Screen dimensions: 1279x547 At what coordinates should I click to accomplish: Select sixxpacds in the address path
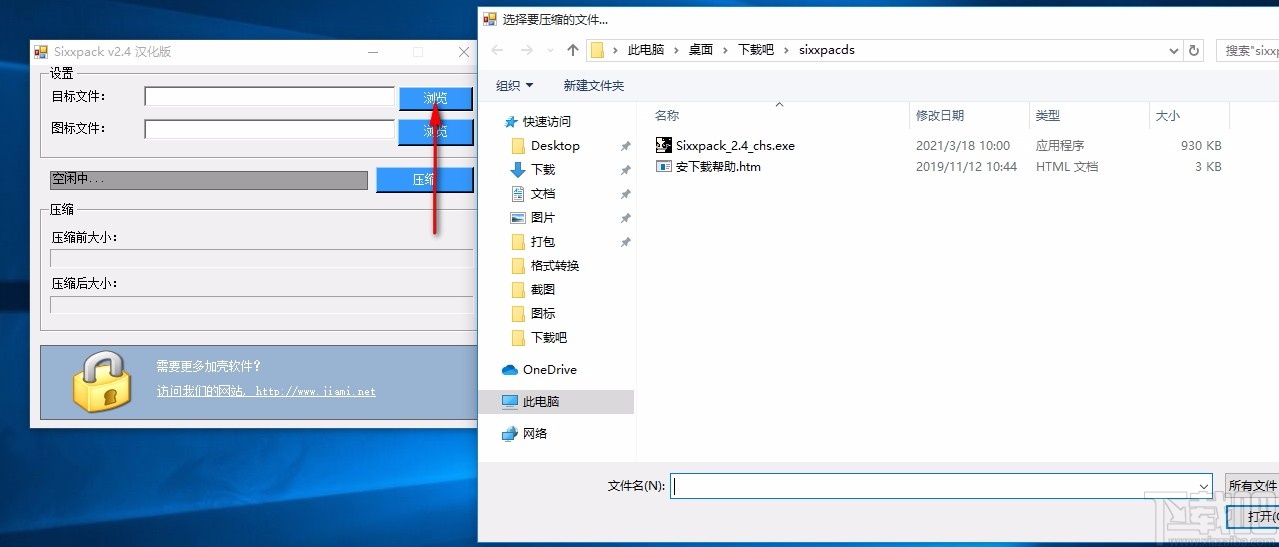(x=827, y=50)
